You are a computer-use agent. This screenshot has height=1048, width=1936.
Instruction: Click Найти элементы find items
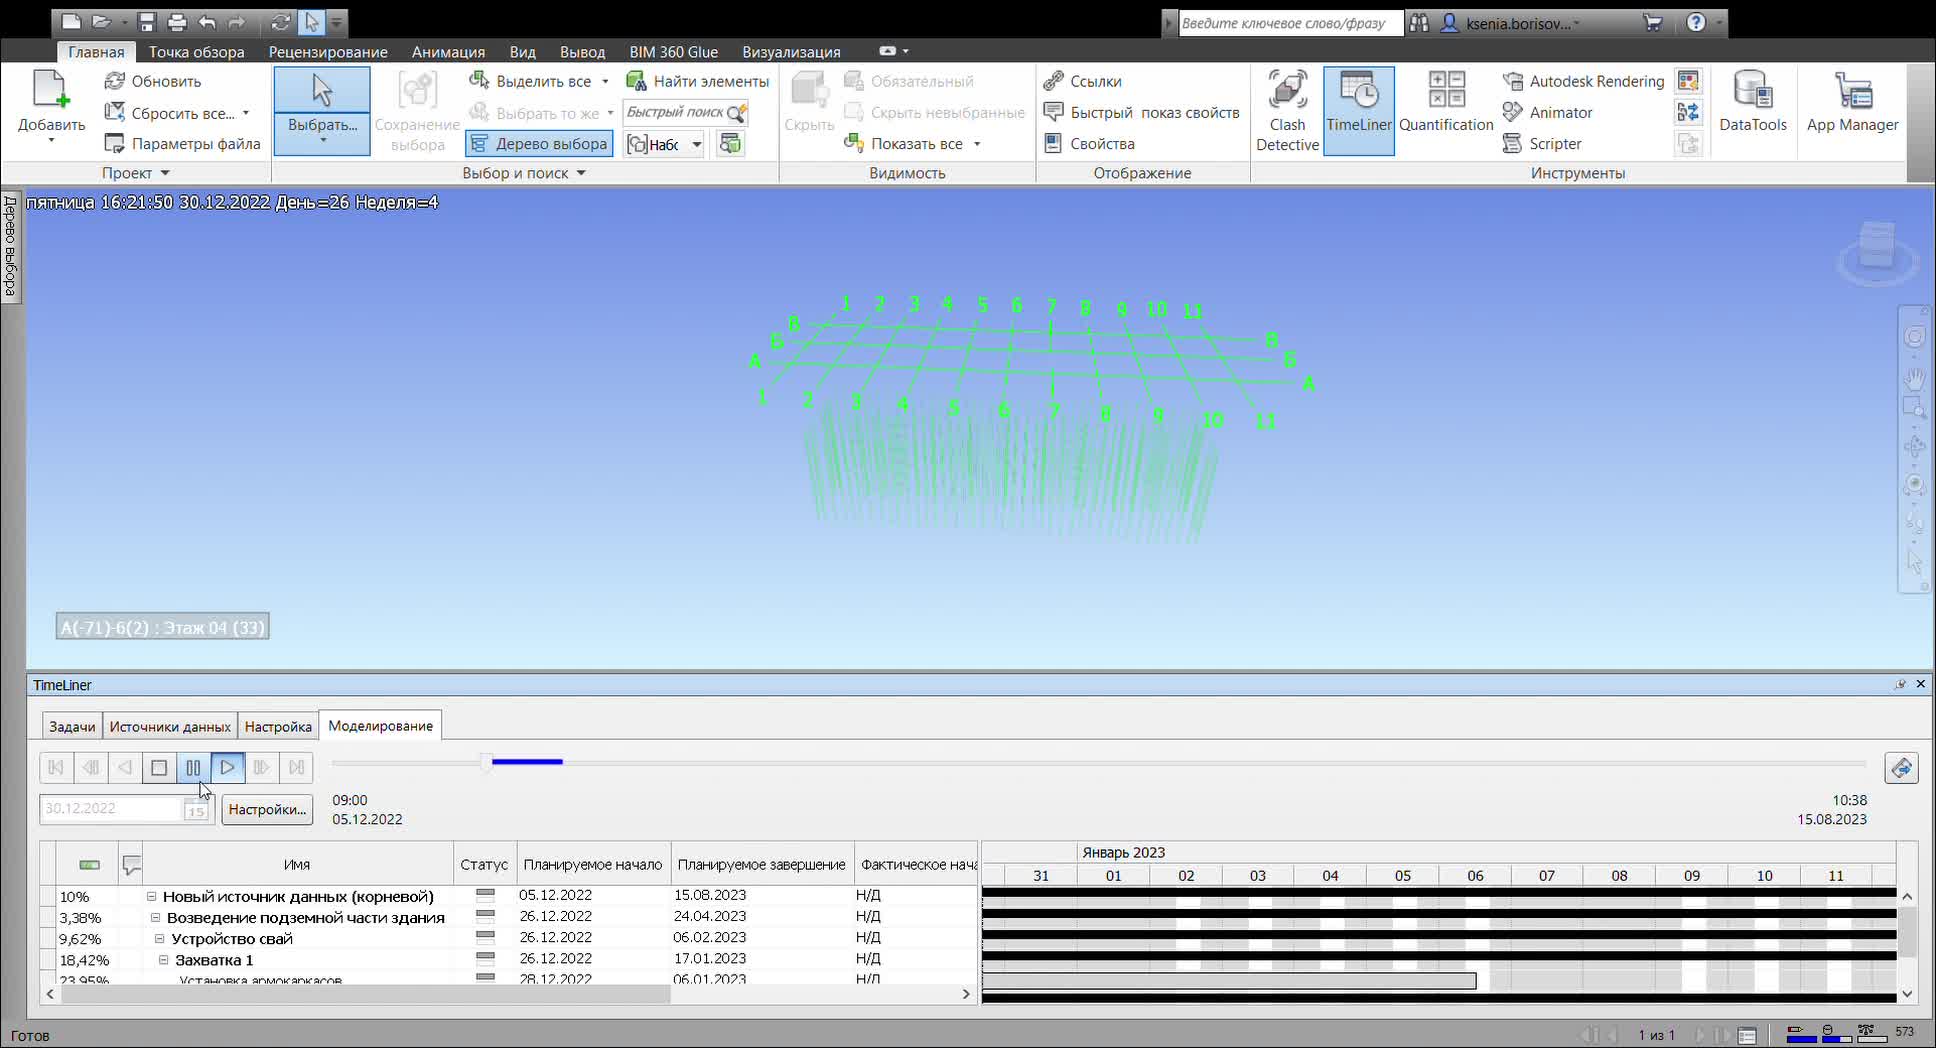coord(698,81)
